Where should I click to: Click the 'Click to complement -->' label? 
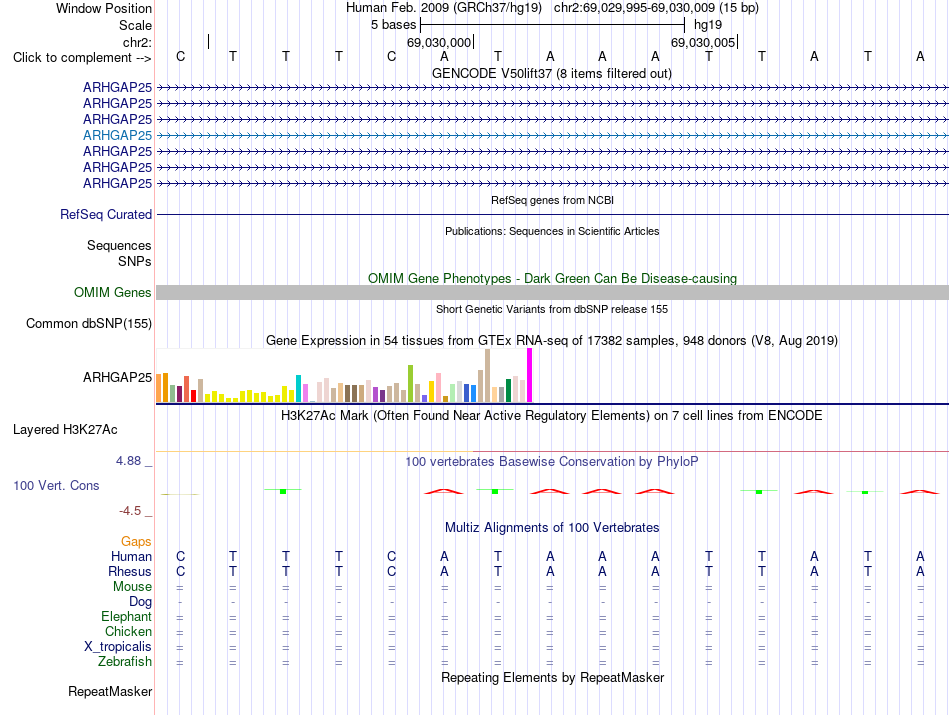click(x=82, y=58)
